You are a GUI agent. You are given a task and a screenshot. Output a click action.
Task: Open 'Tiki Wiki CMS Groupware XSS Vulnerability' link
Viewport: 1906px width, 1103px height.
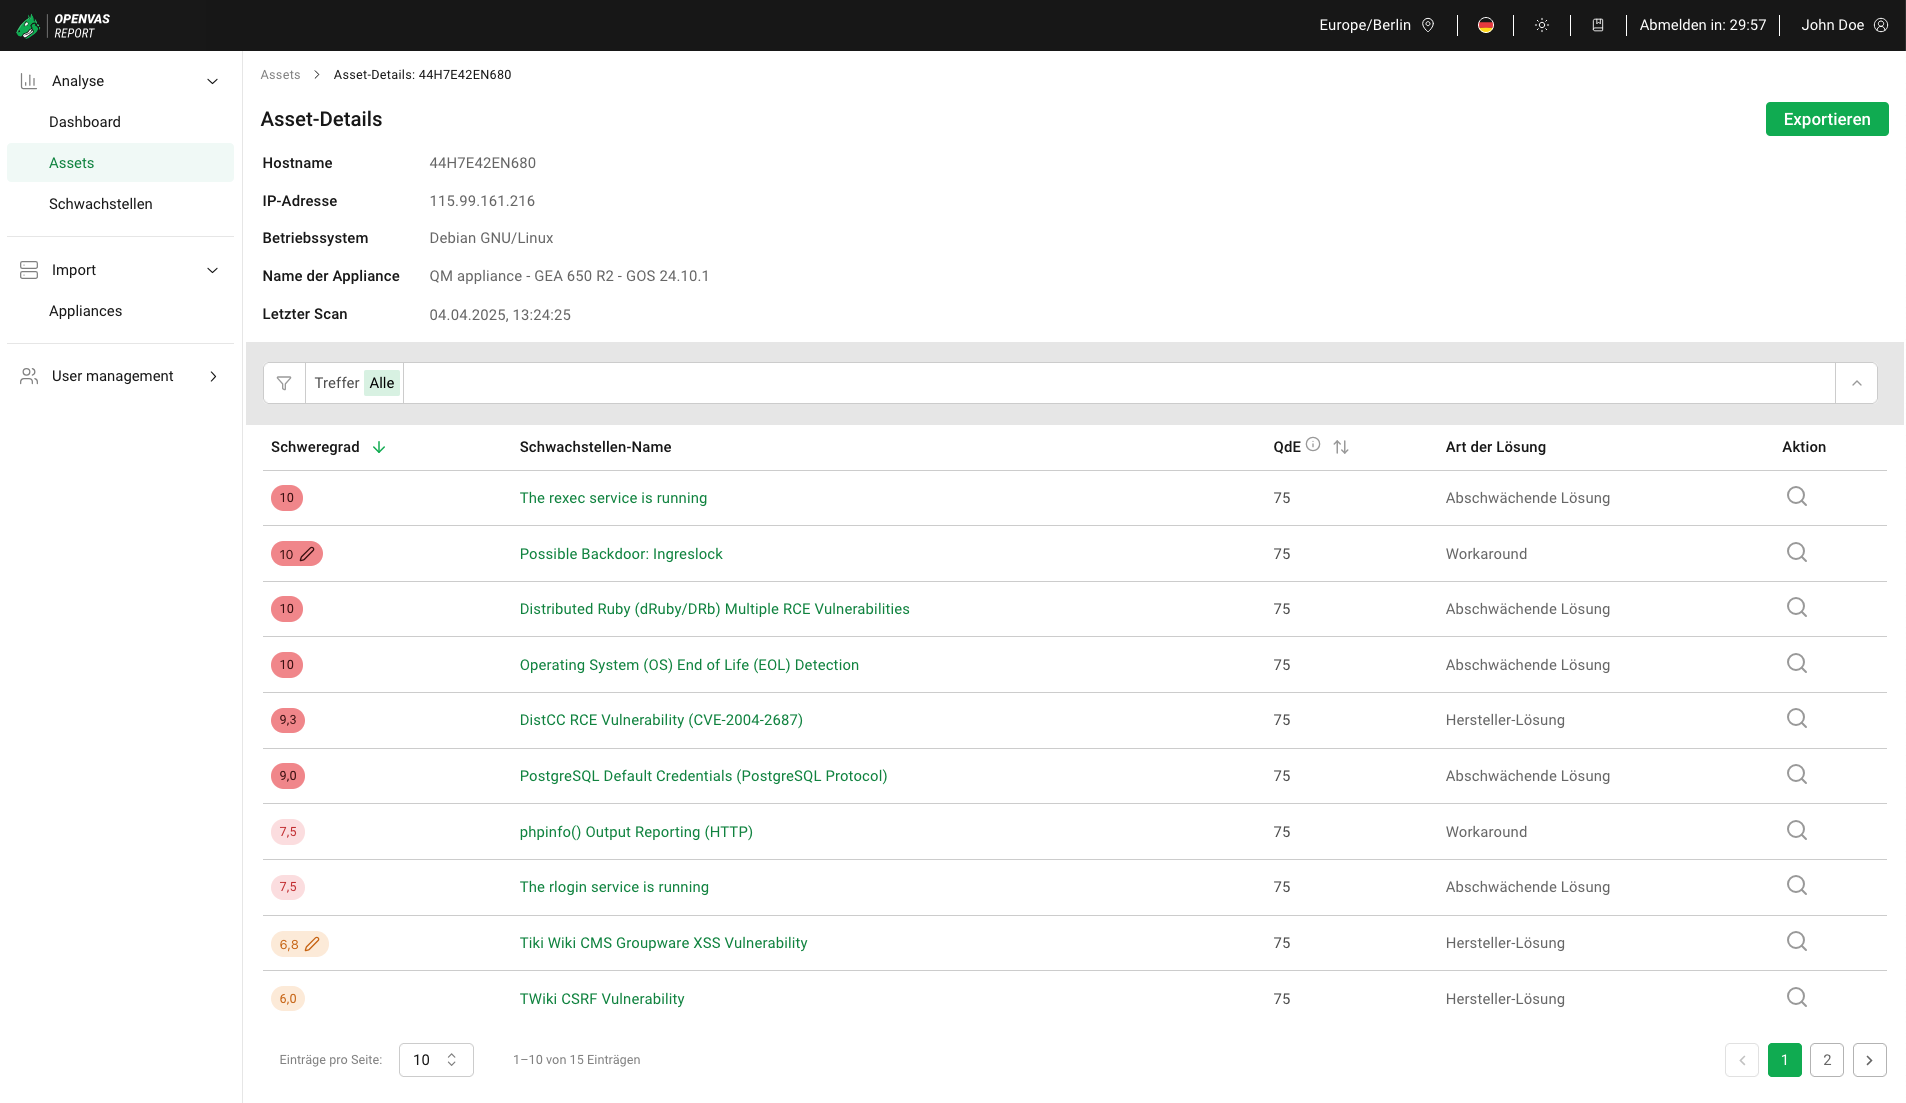(663, 943)
